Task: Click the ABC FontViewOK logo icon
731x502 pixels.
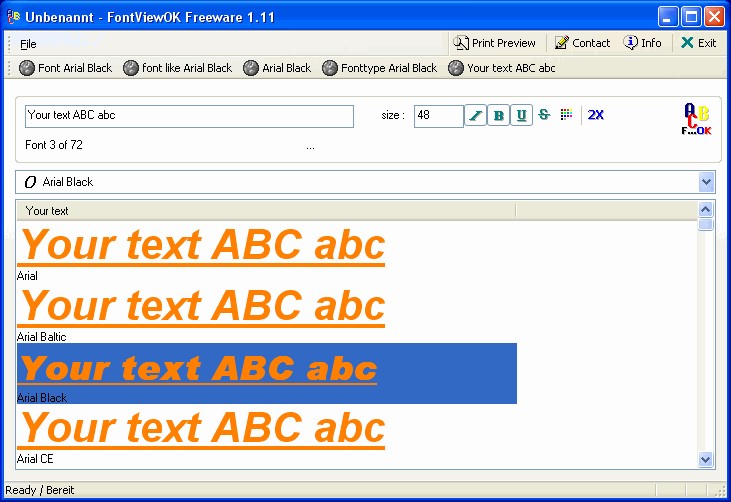Action: coord(697,119)
